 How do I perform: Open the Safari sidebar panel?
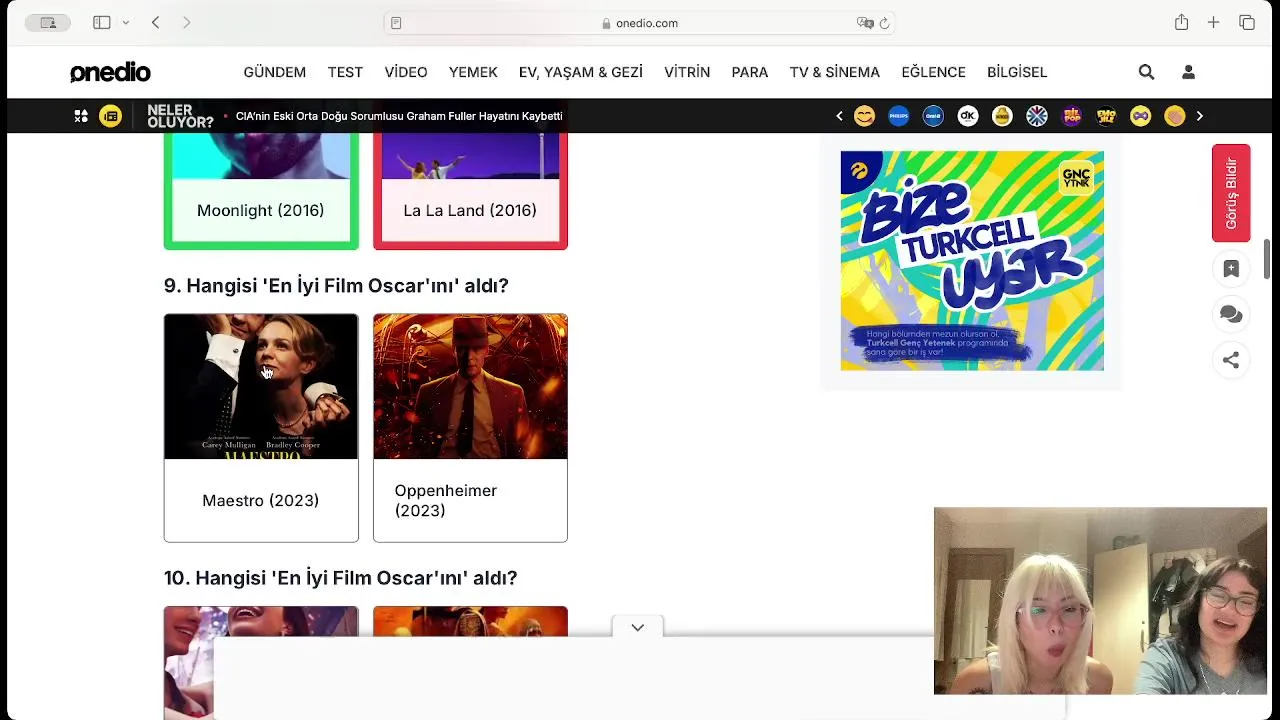click(x=102, y=22)
